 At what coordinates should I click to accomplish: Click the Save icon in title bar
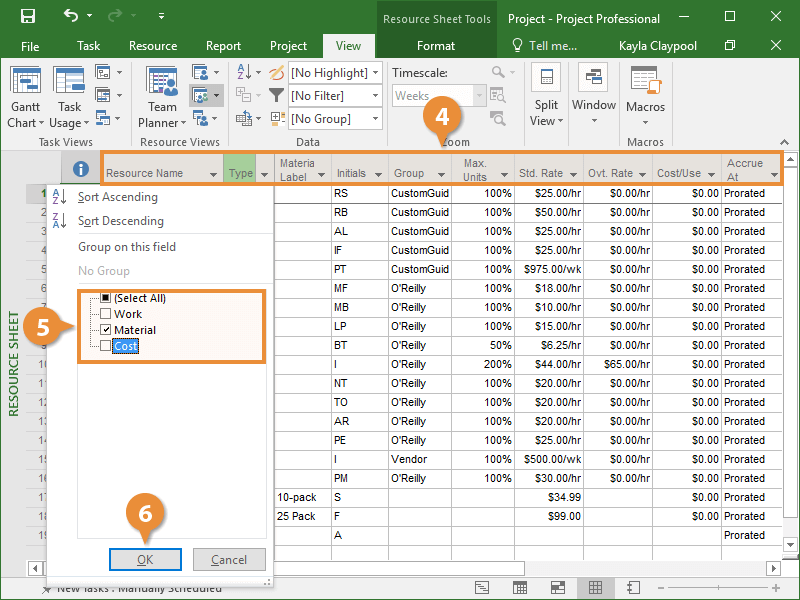(x=28, y=17)
